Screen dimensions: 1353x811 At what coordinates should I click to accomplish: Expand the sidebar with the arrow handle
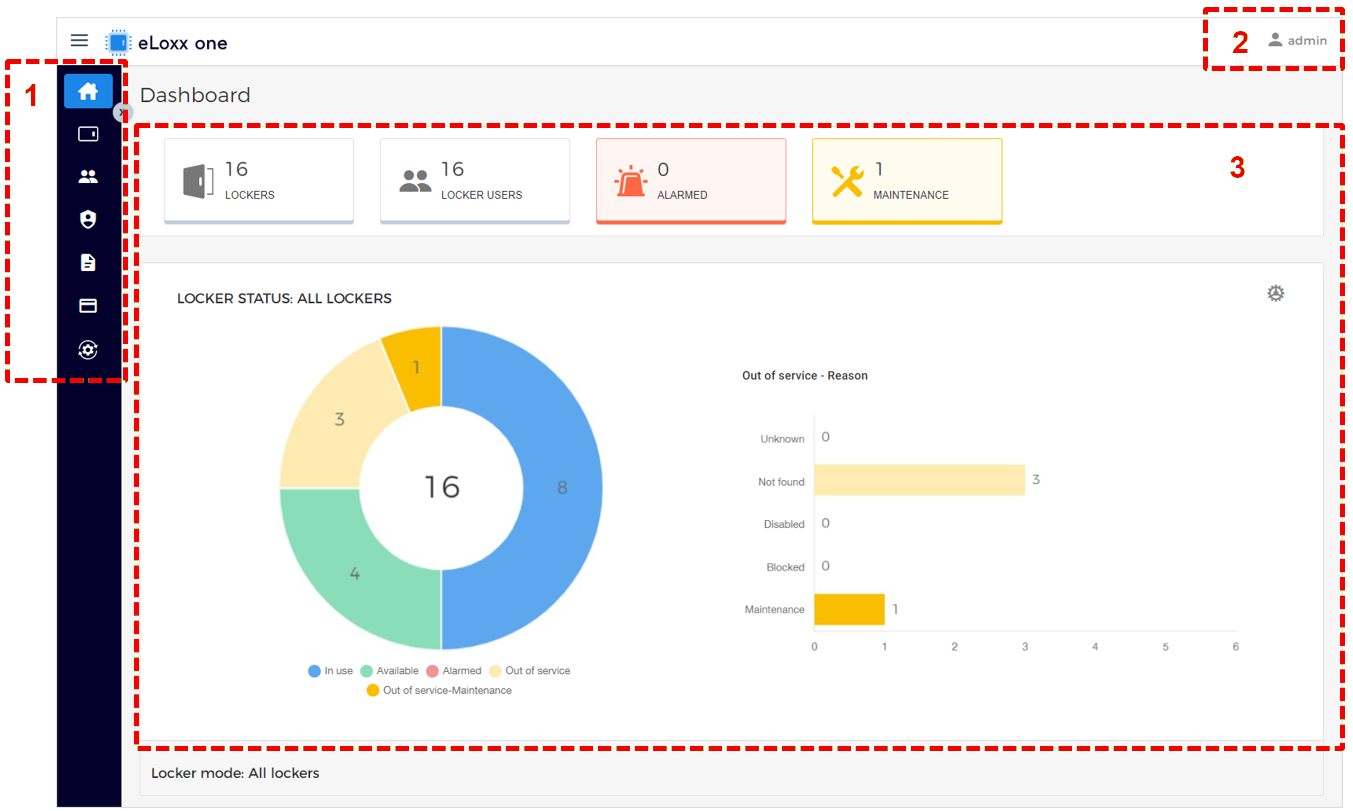[122, 112]
